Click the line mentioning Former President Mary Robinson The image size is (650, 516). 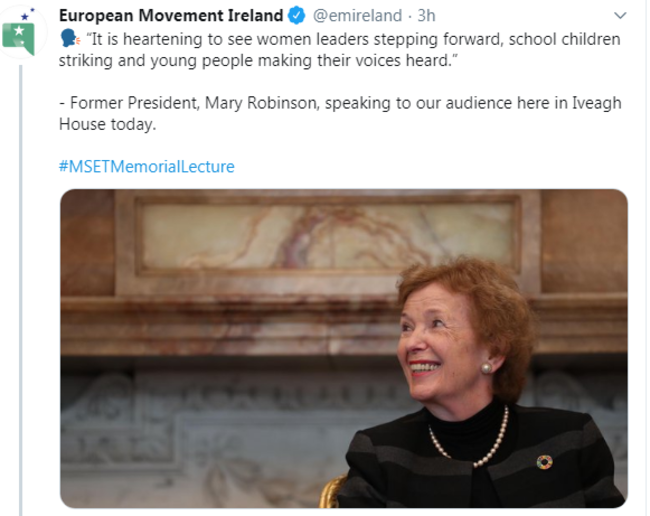(x=340, y=103)
